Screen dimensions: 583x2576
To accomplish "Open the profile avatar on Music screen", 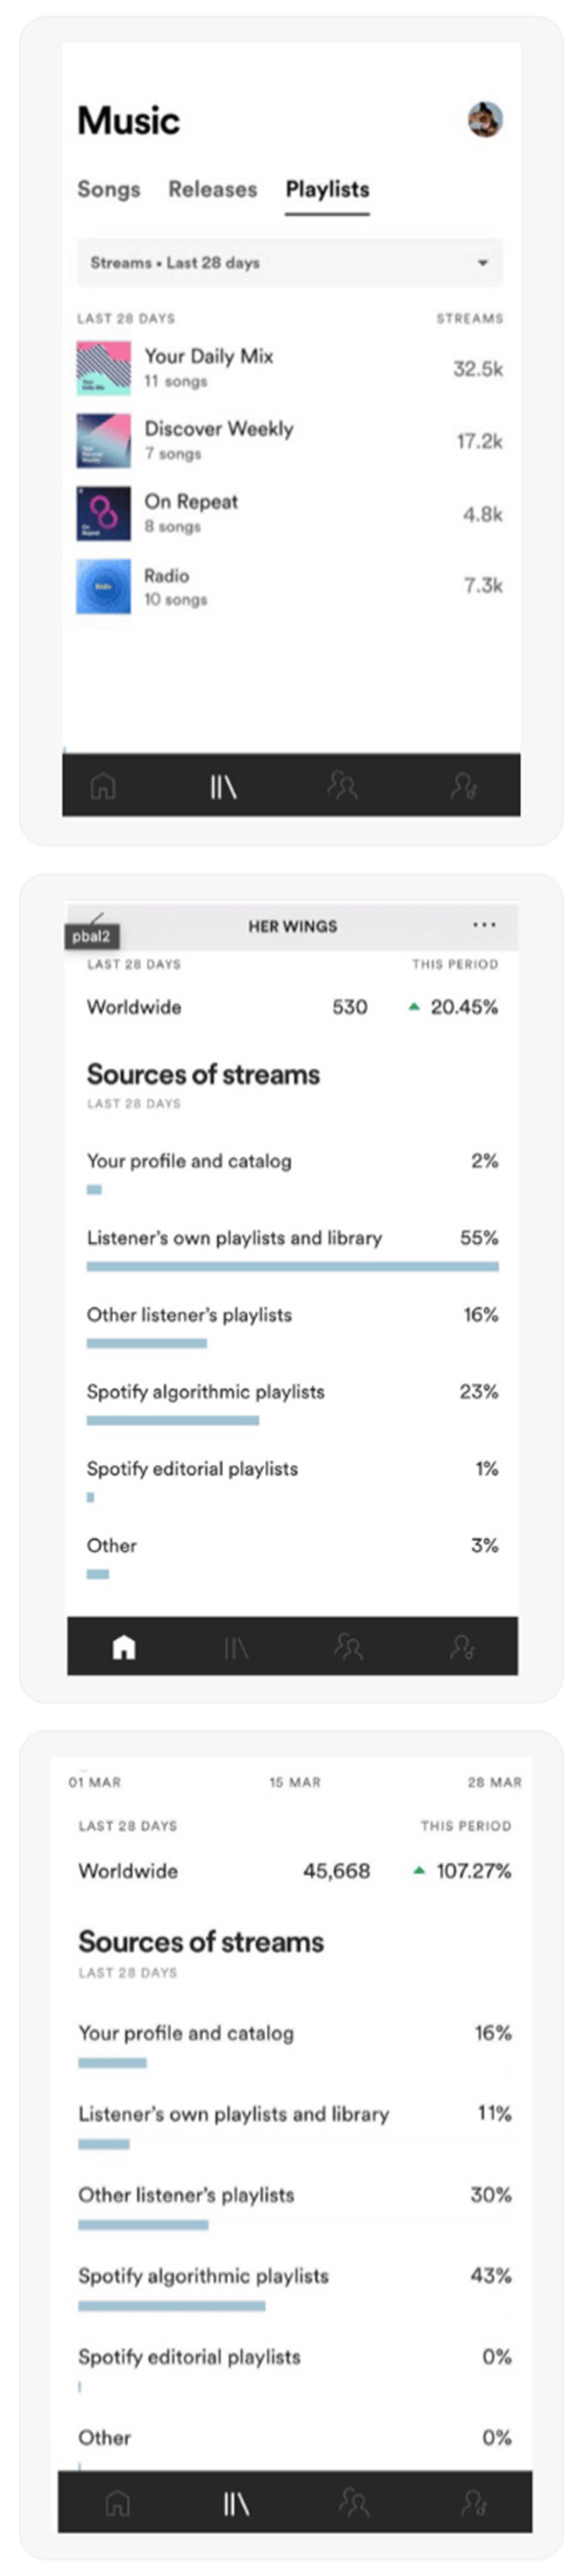I will coord(485,120).
